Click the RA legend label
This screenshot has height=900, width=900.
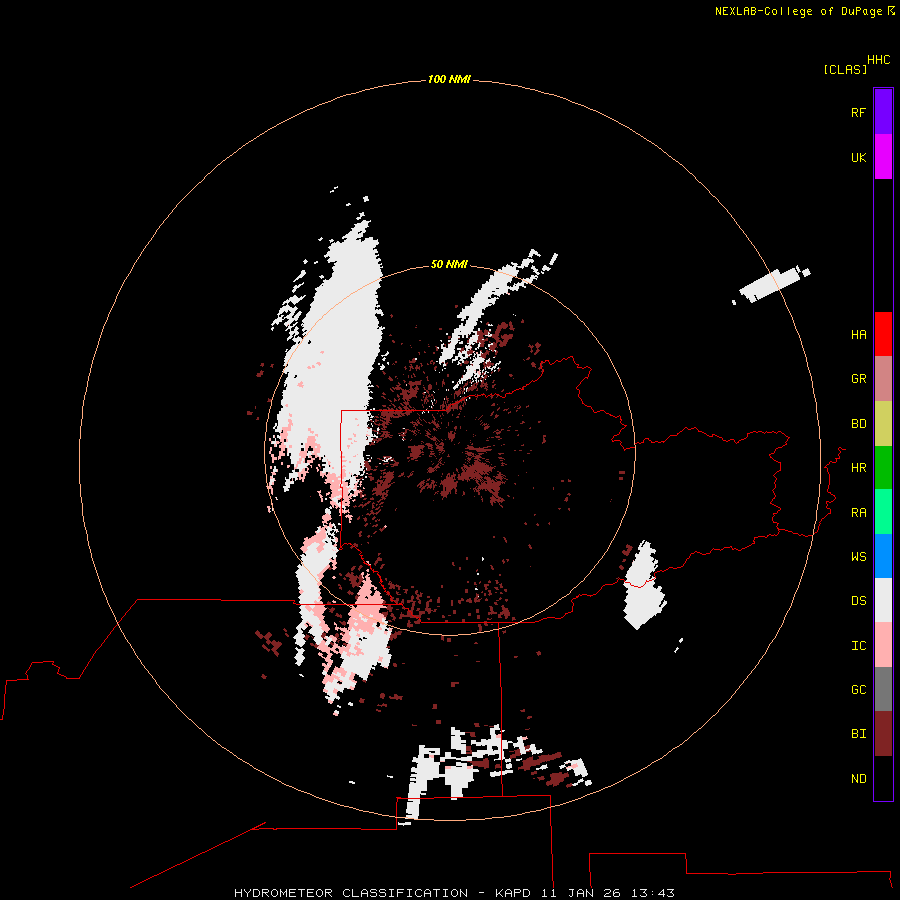click(859, 513)
